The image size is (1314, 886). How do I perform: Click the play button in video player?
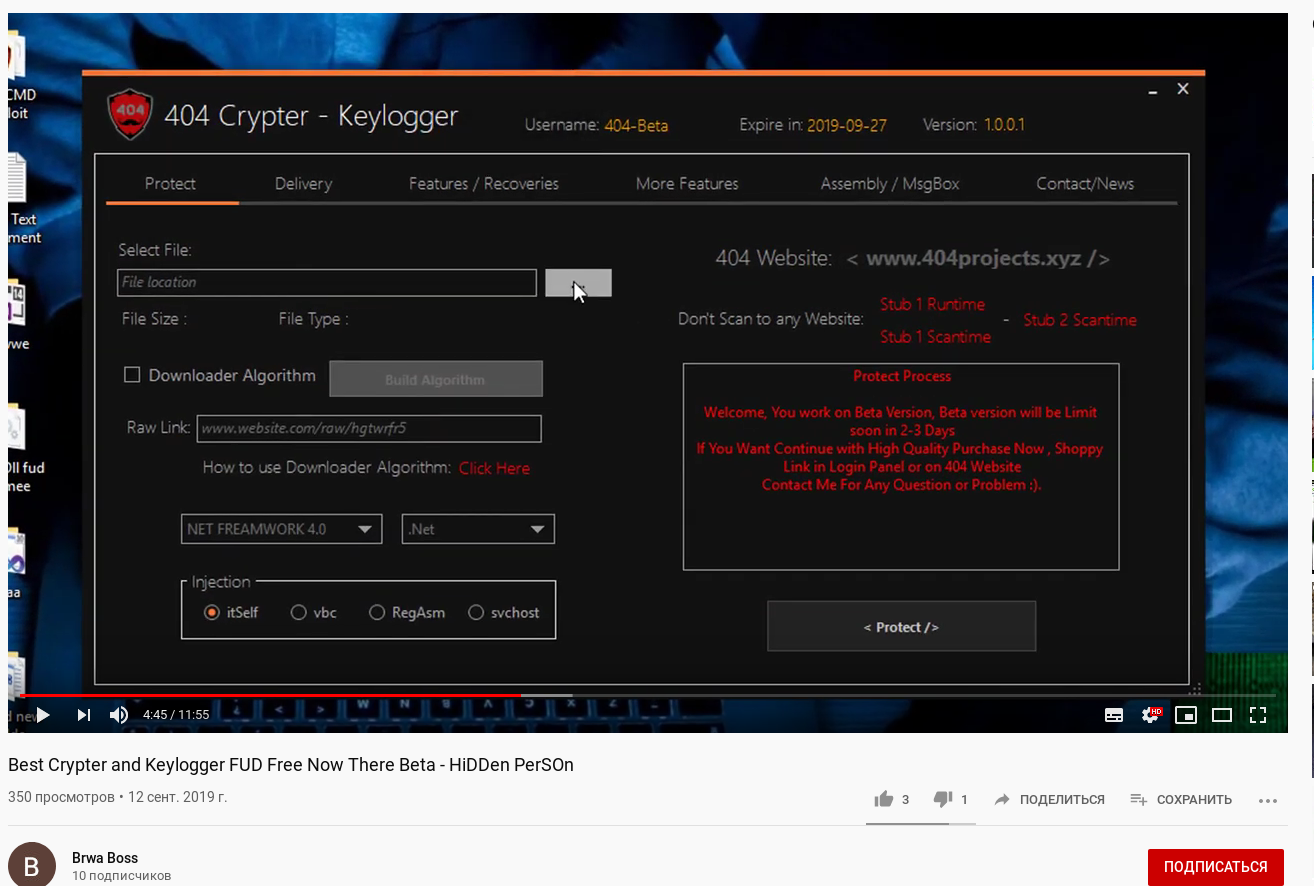[x=43, y=714]
